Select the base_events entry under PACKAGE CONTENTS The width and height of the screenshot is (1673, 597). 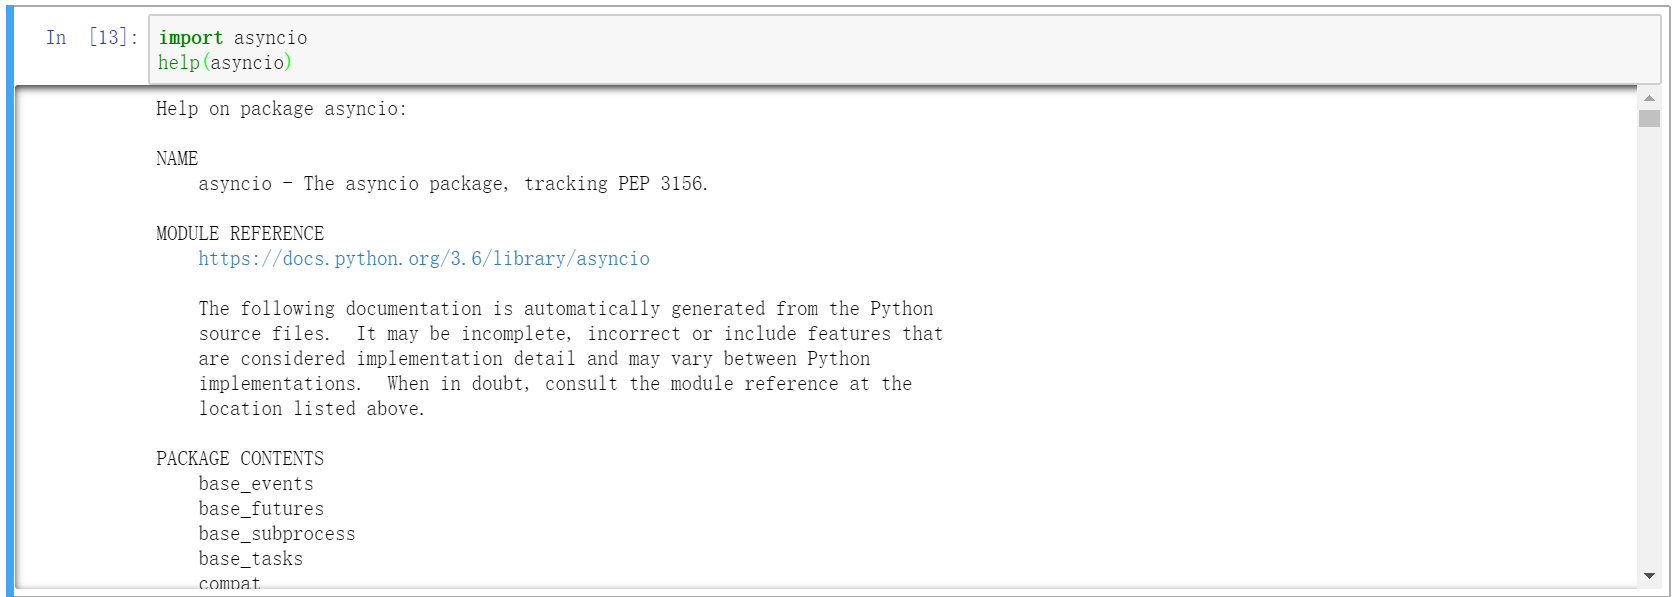256,483
